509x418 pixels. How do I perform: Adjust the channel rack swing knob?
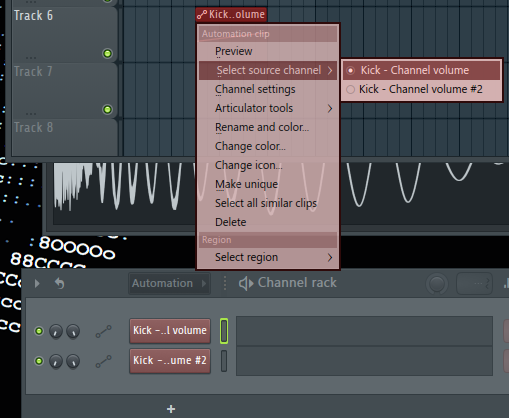(x=437, y=284)
